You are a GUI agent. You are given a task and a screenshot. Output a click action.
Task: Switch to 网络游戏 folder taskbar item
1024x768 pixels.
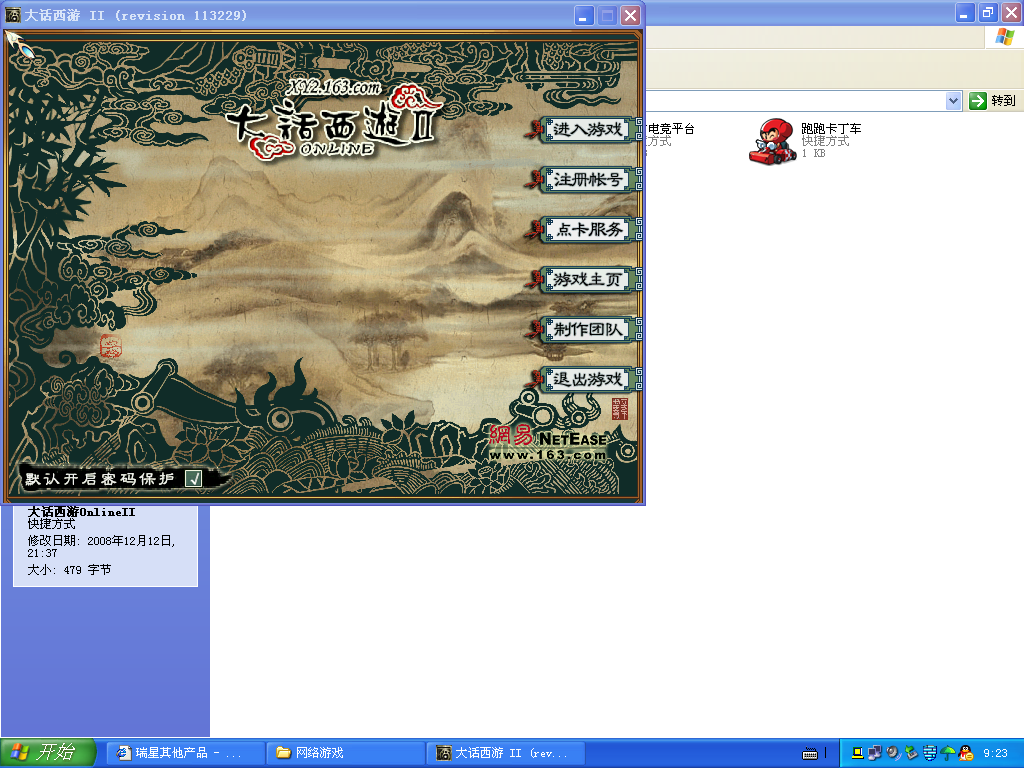pos(346,753)
